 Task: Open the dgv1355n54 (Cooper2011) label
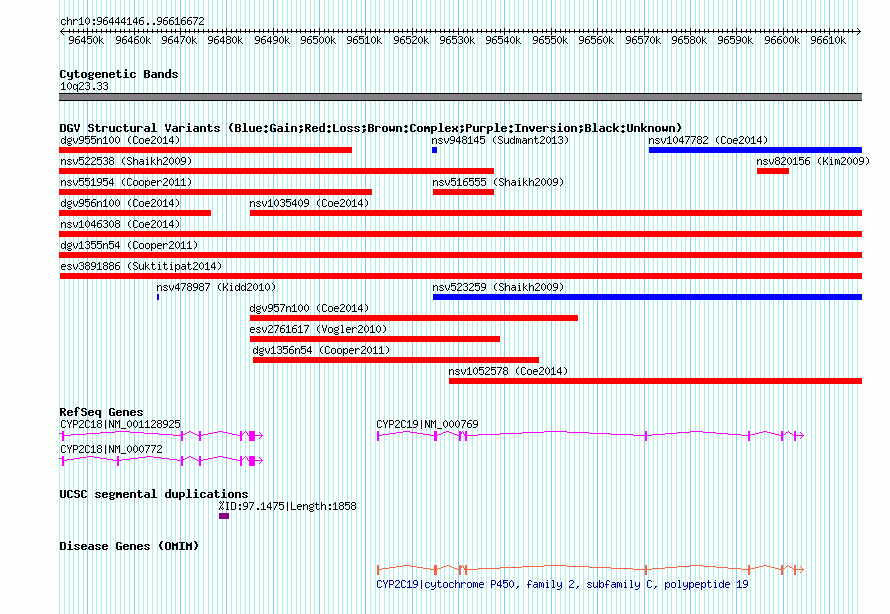point(129,245)
